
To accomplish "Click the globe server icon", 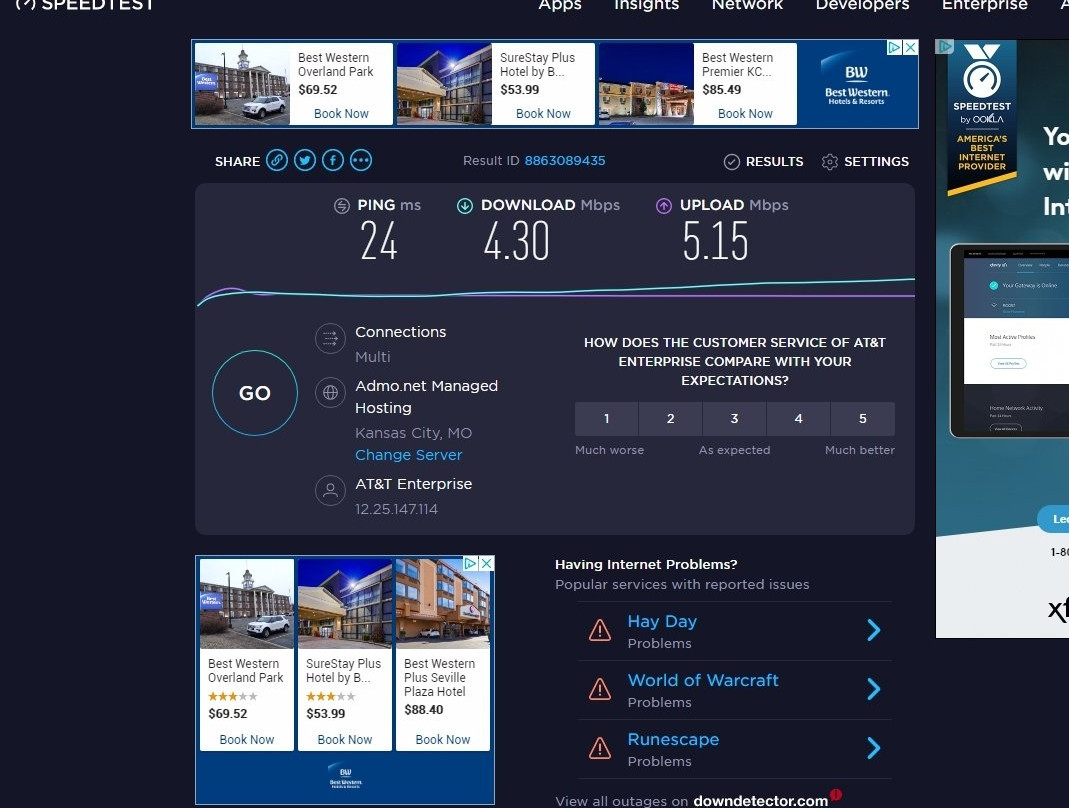I will pos(330,393).
